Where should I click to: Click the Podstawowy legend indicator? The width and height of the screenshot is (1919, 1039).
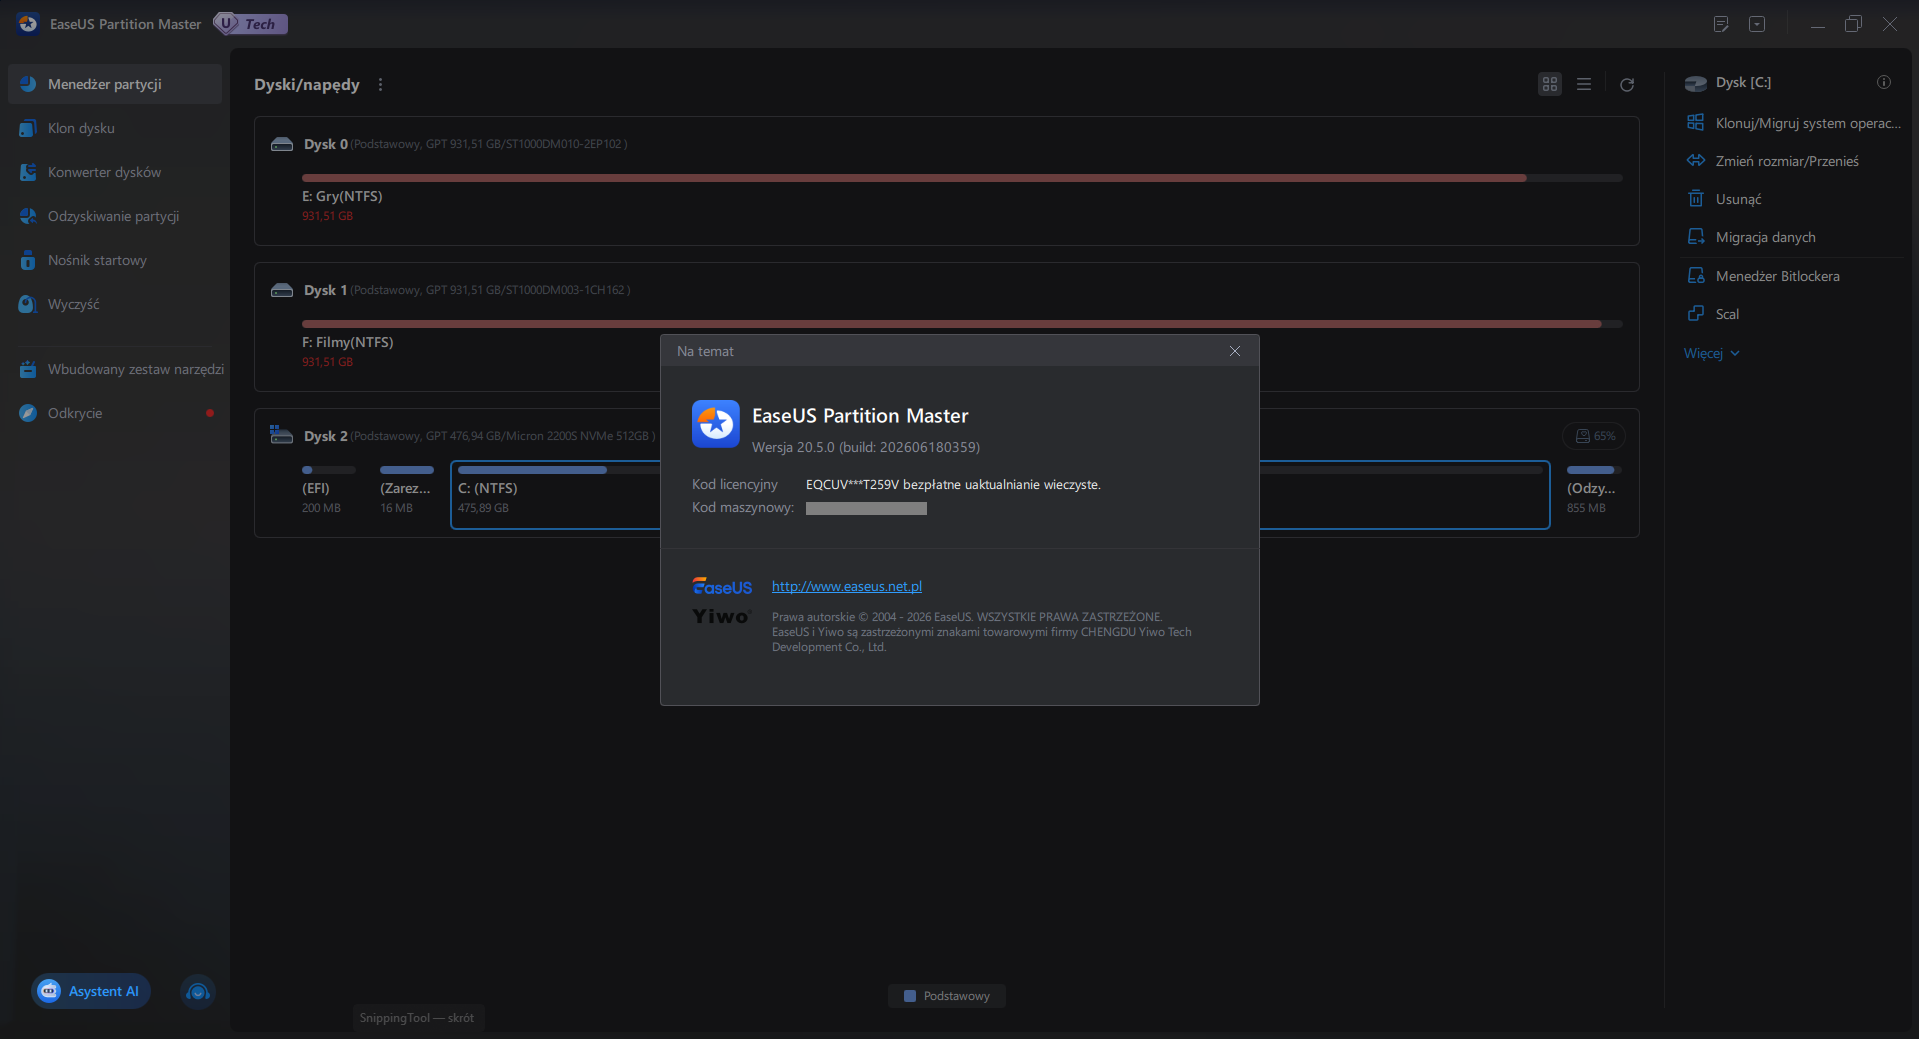[x=947, y=996]
